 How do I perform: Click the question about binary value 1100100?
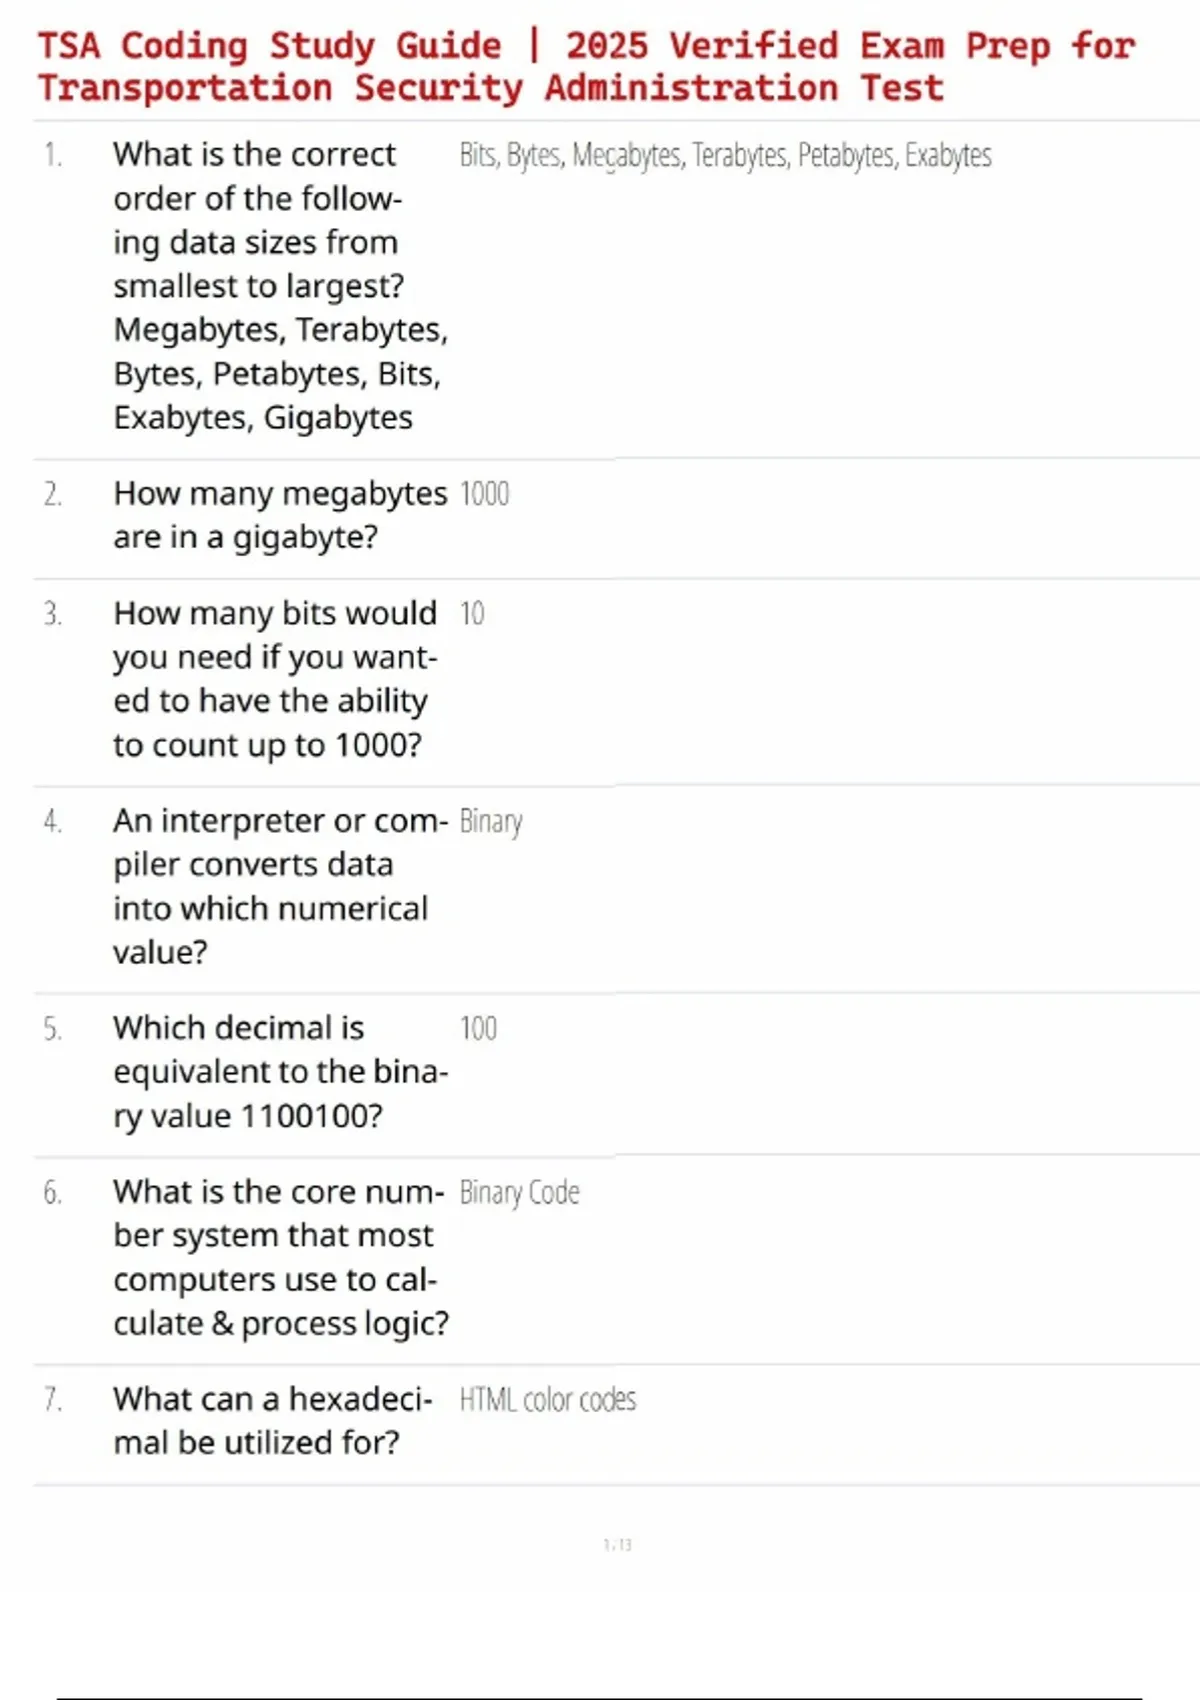click(280, 1072)
